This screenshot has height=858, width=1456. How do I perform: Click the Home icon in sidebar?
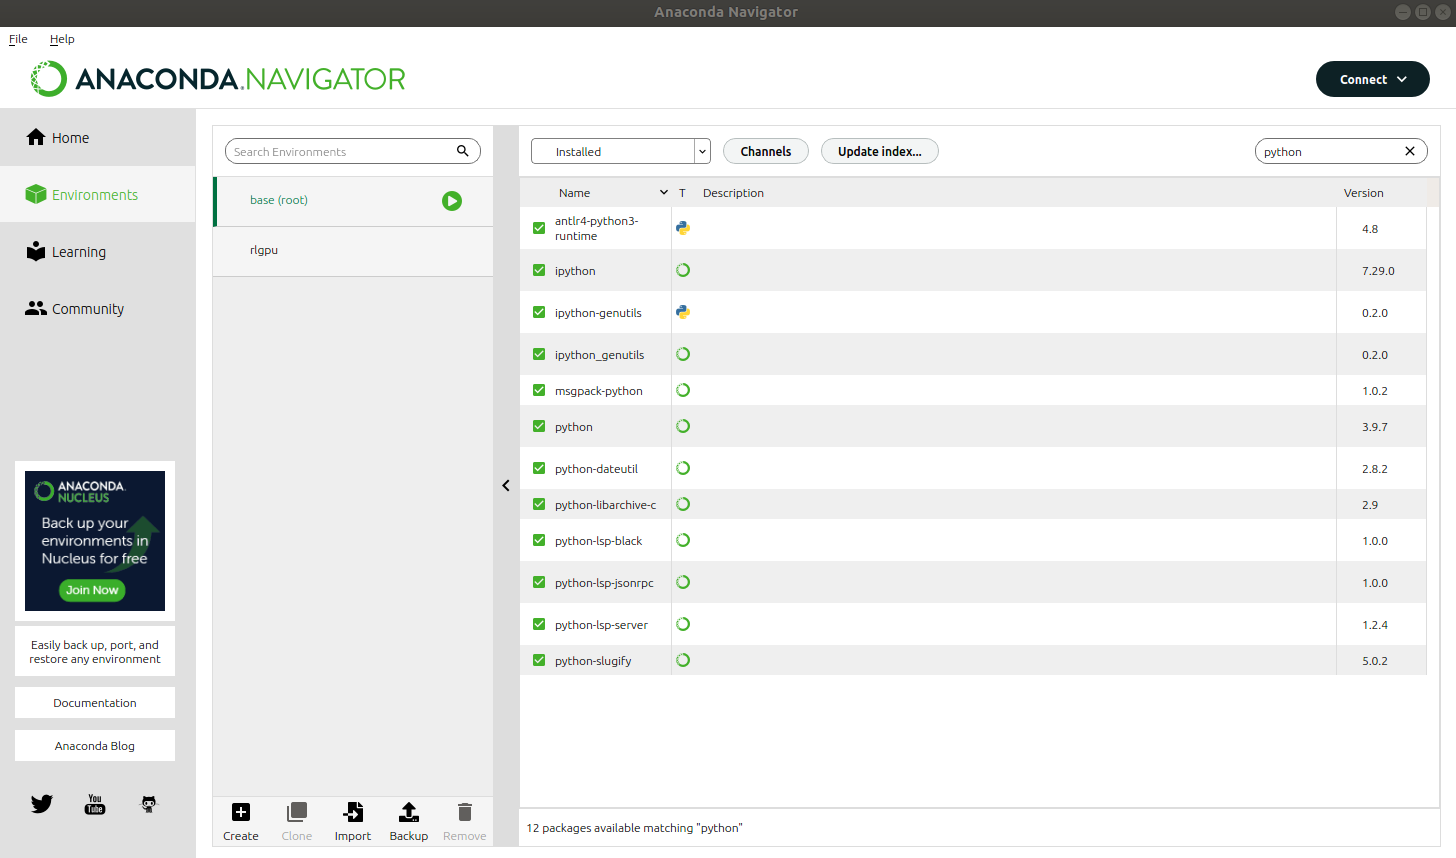36,137
